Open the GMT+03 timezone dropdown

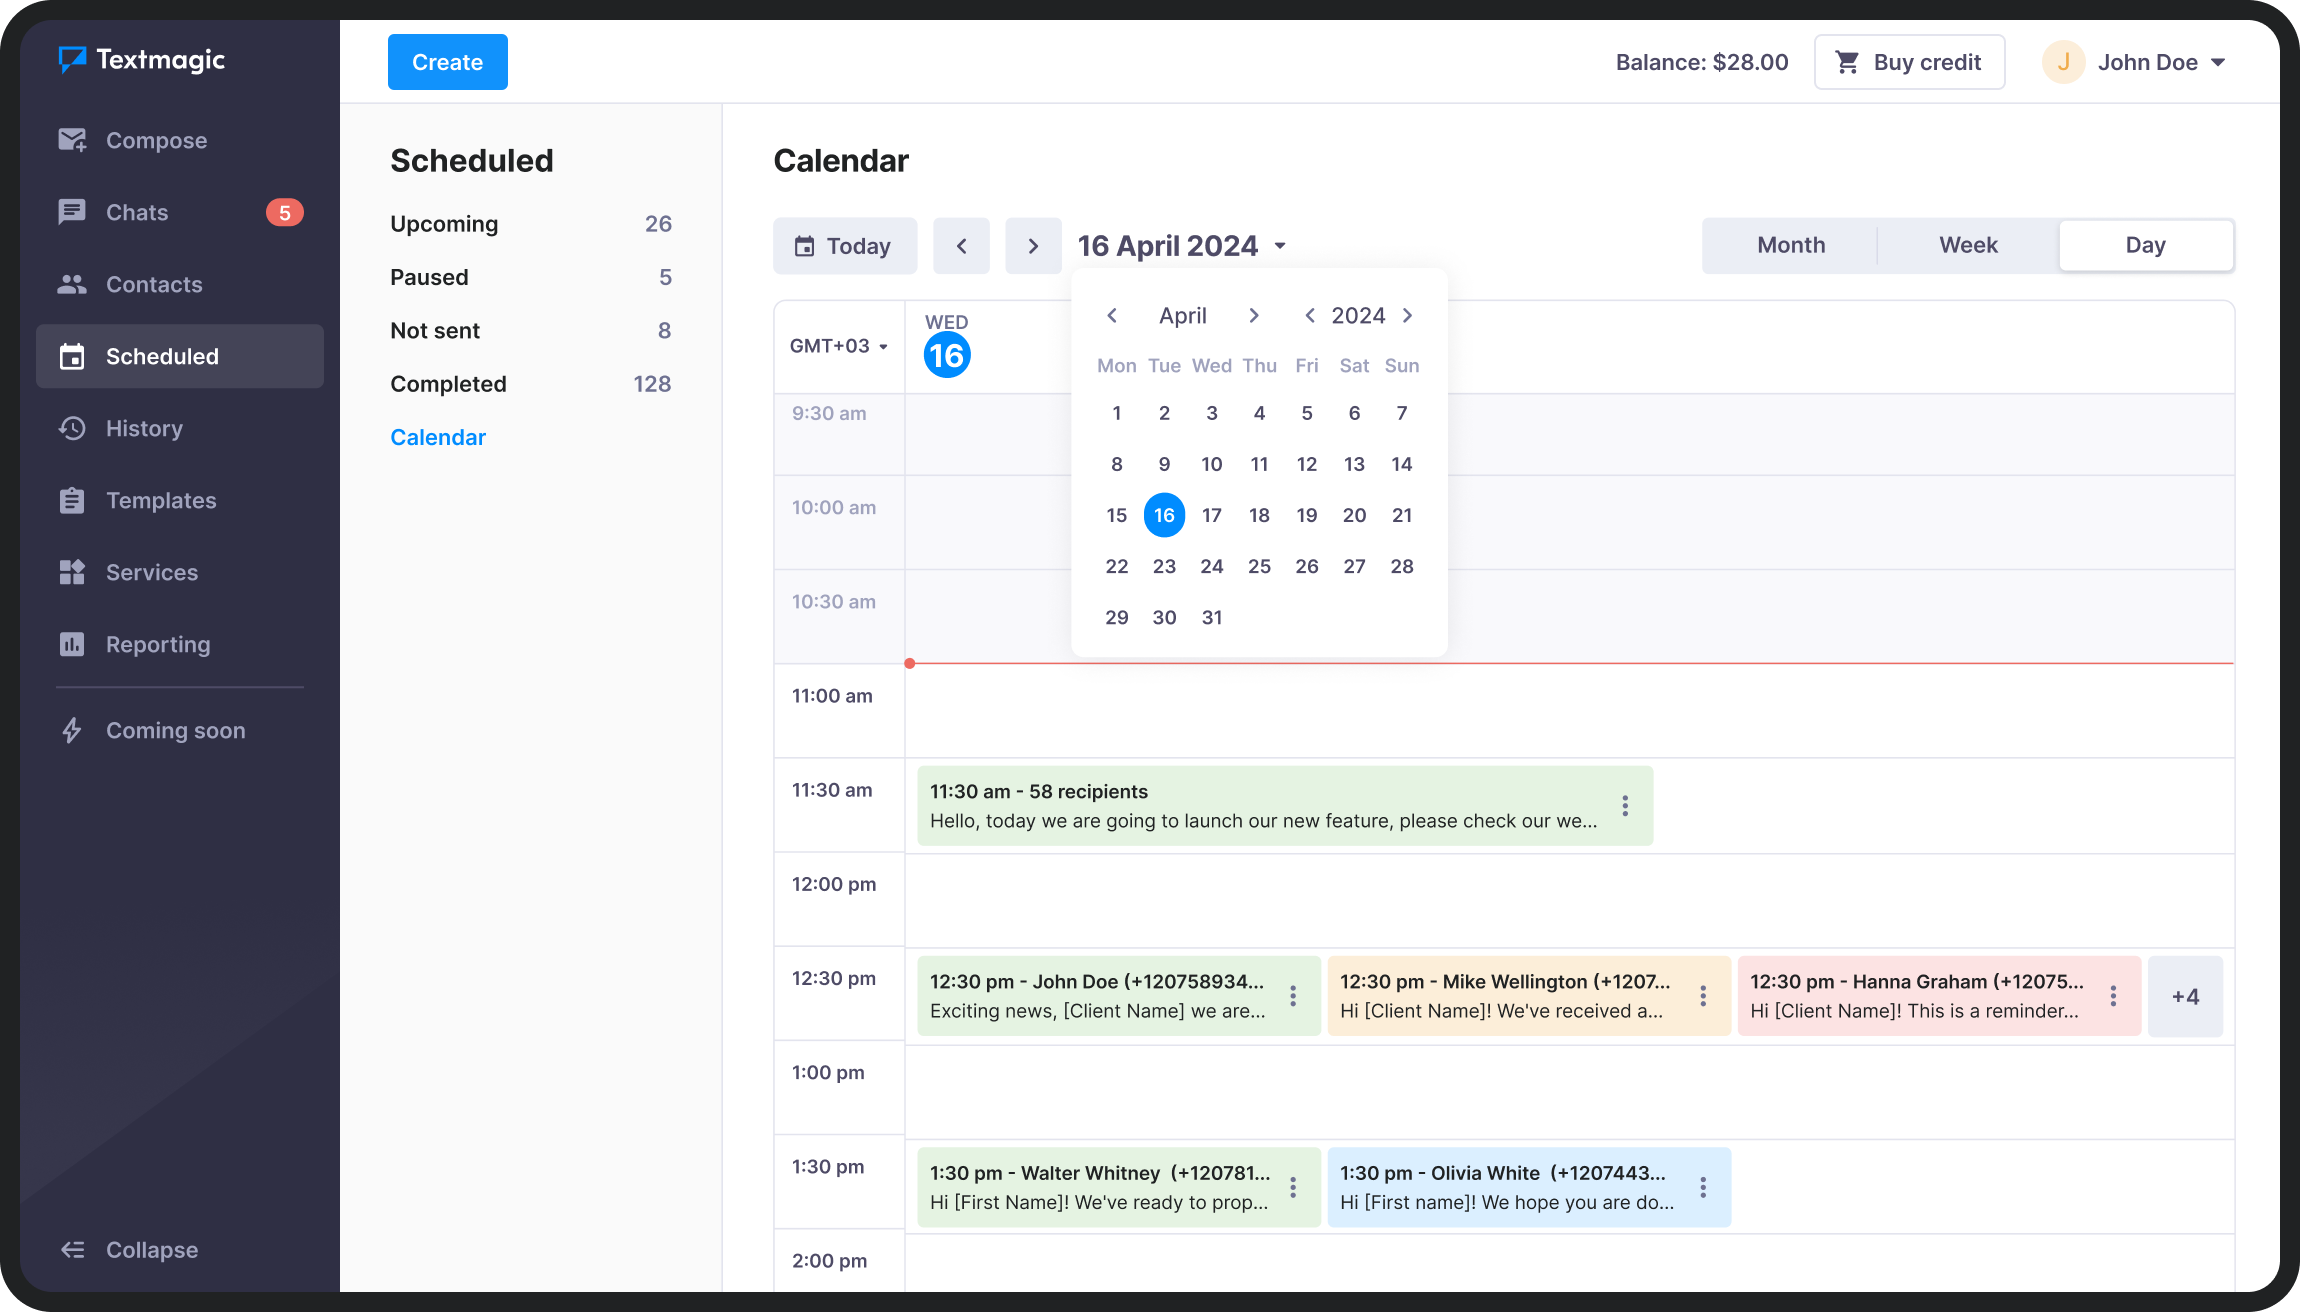[838, 346]
